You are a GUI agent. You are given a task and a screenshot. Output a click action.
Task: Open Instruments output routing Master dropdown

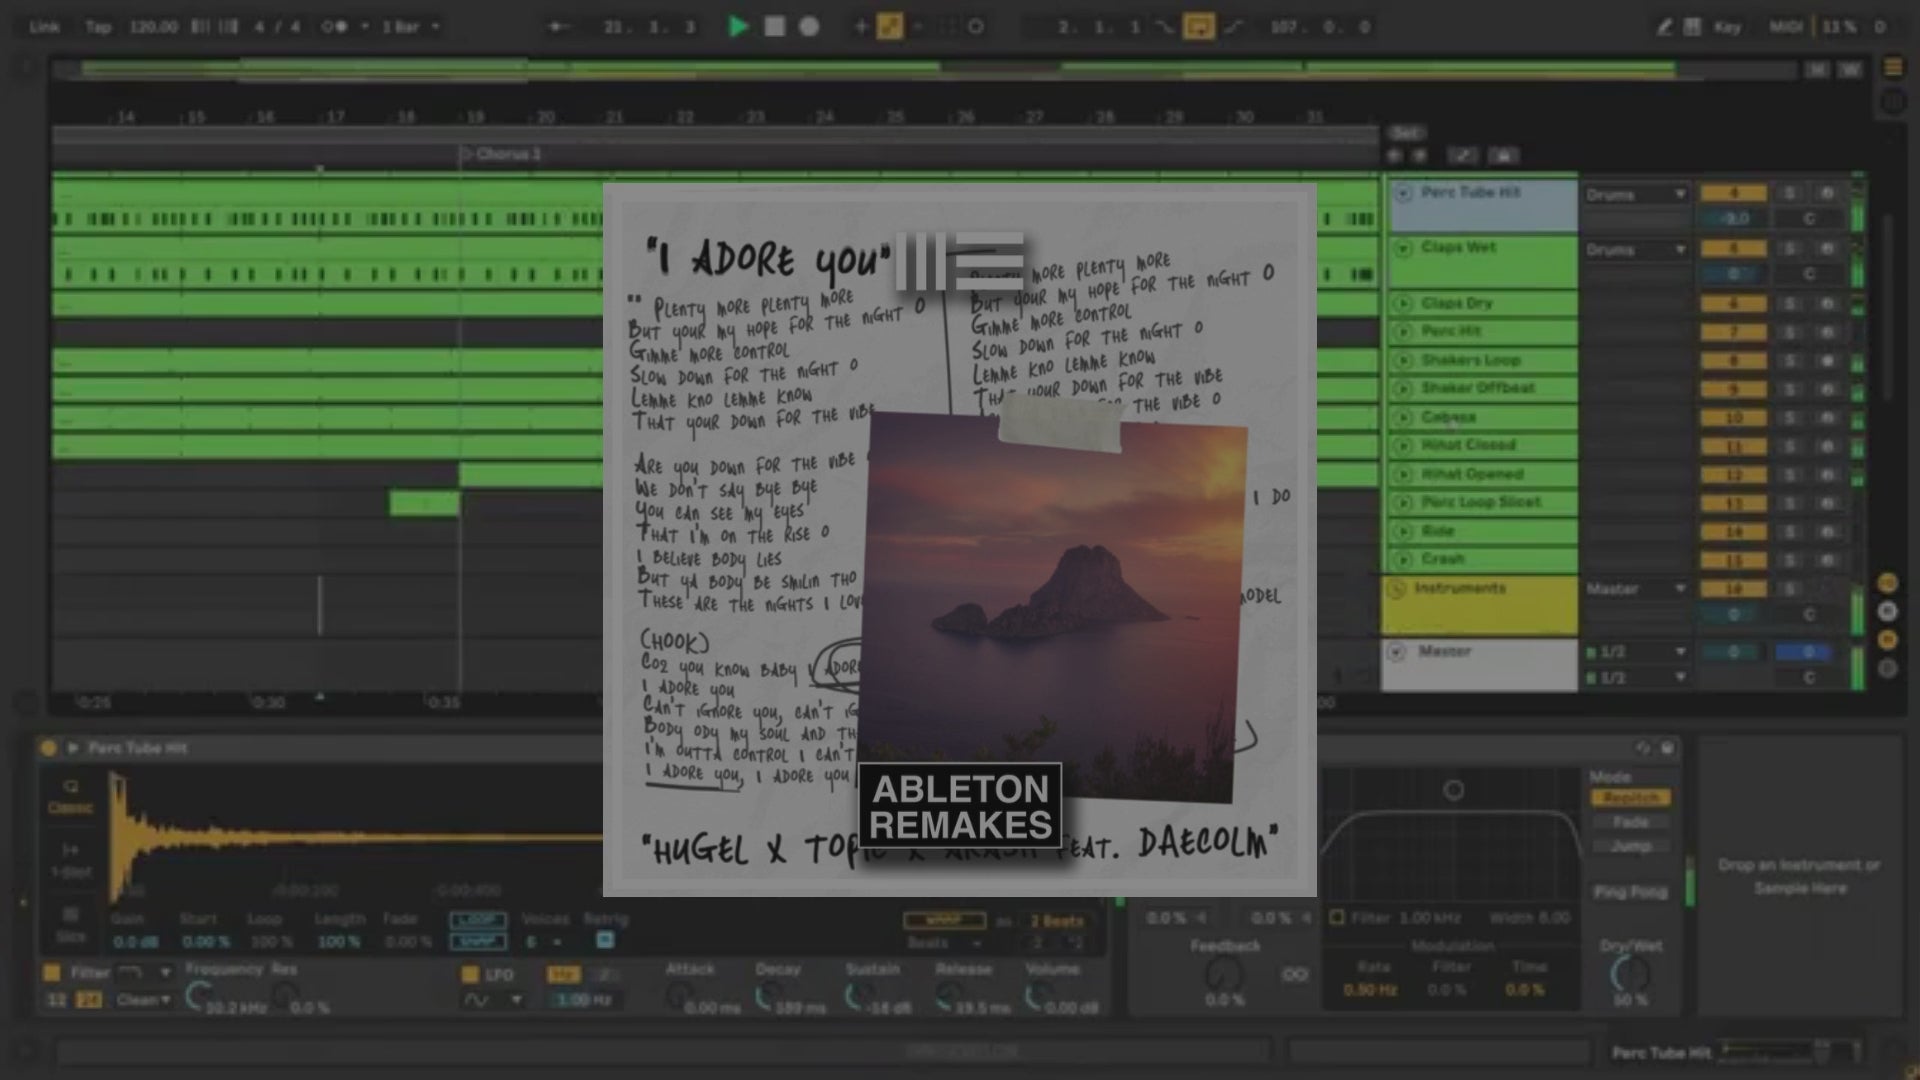(1635, 589)
